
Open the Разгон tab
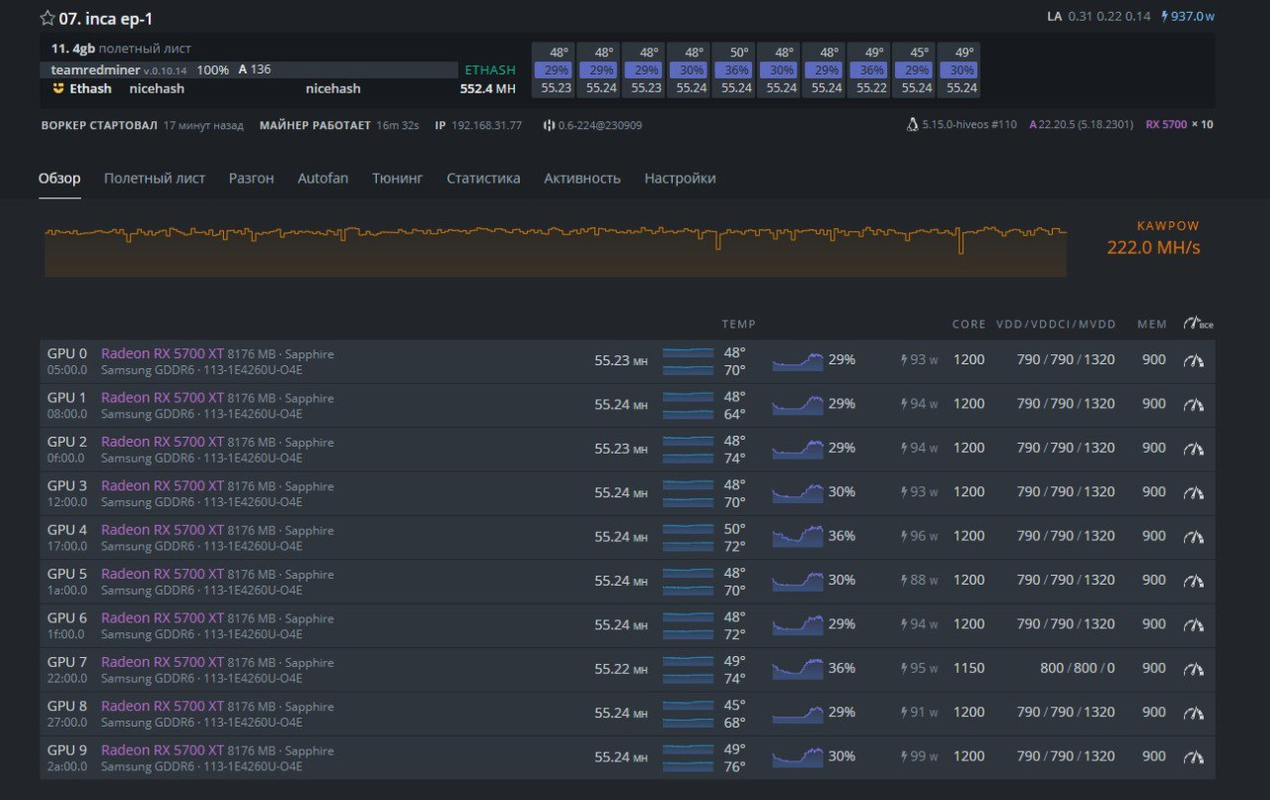tap(251, 178)
